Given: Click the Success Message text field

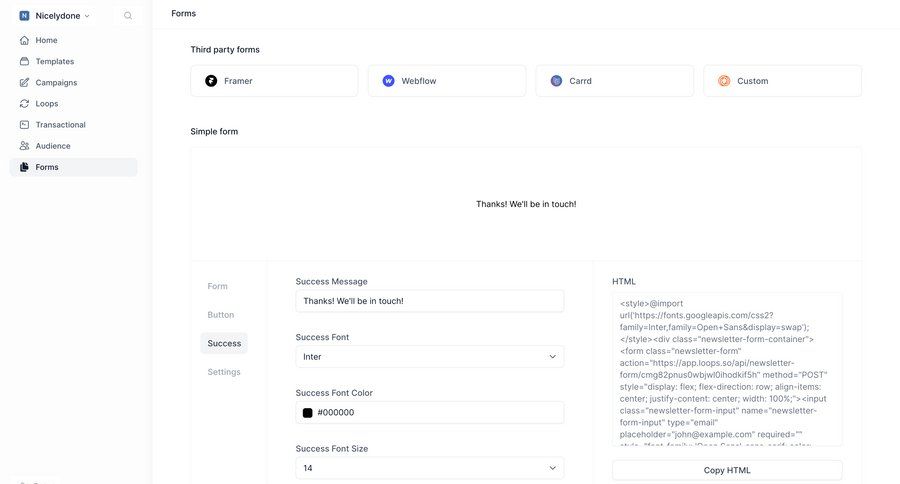Looking at the screenshot, I should point(429,301).
